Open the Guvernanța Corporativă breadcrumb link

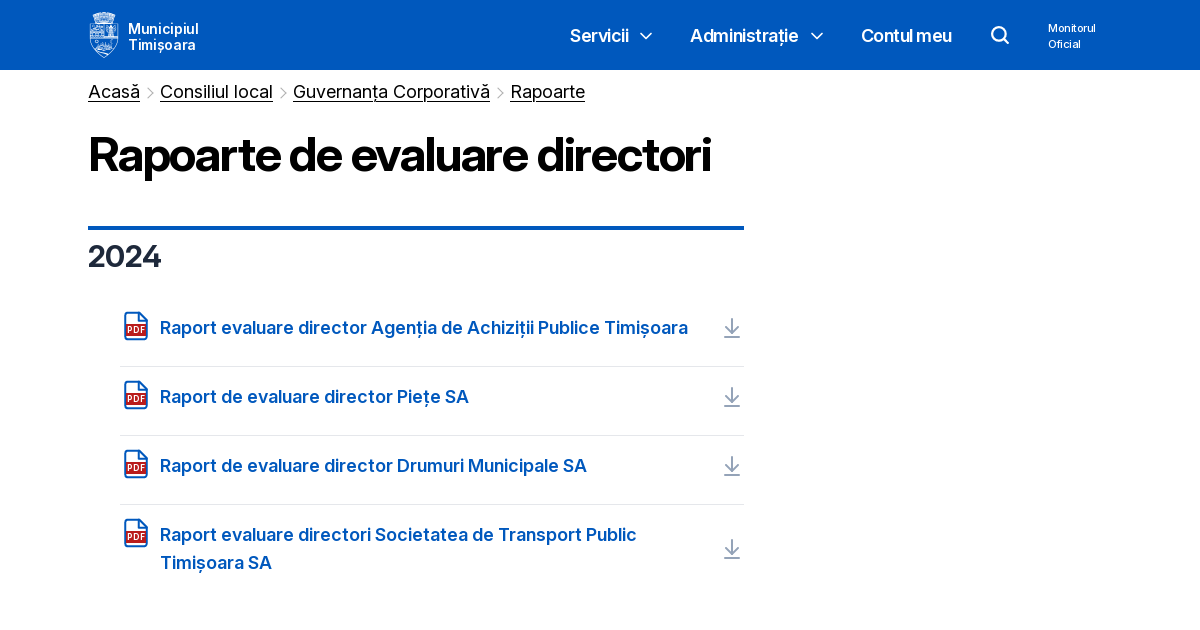tap(391, 91)
